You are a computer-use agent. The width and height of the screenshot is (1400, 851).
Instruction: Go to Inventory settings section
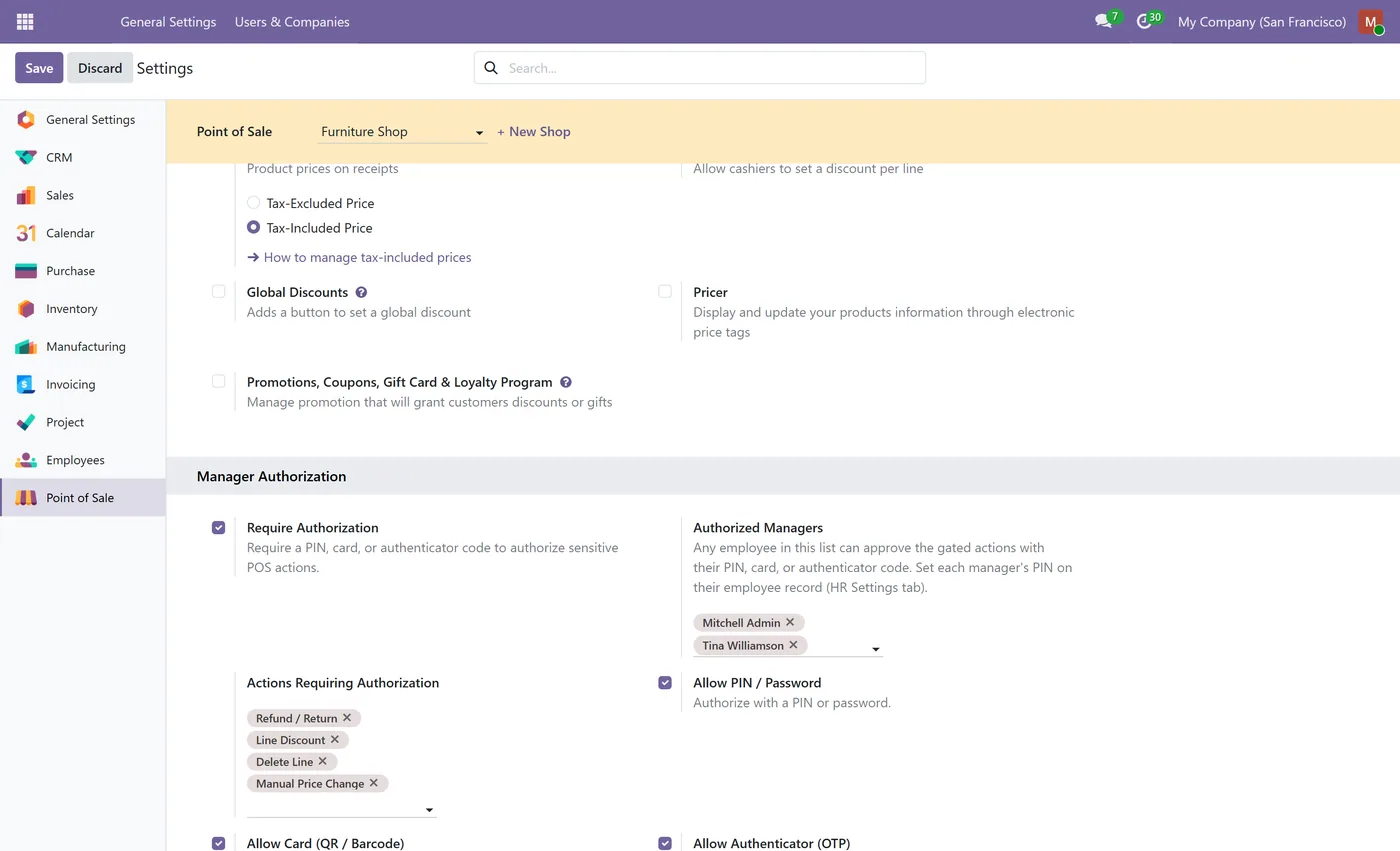coord(83,309)
